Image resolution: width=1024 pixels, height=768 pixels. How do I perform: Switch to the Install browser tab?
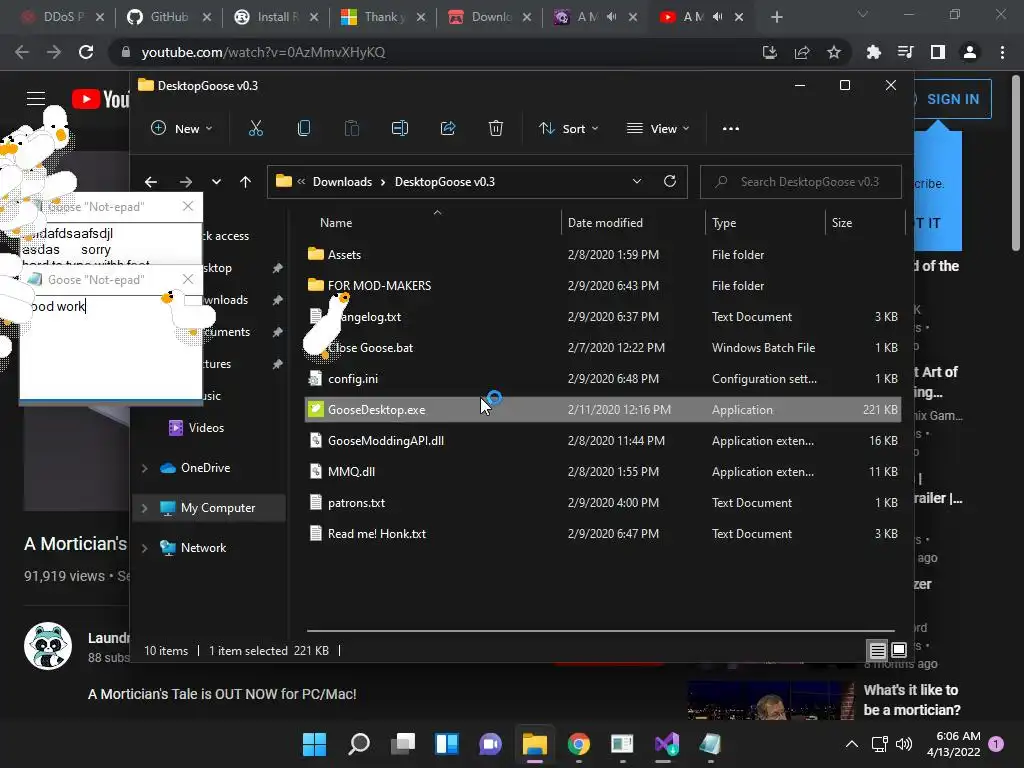coord(277,17)
